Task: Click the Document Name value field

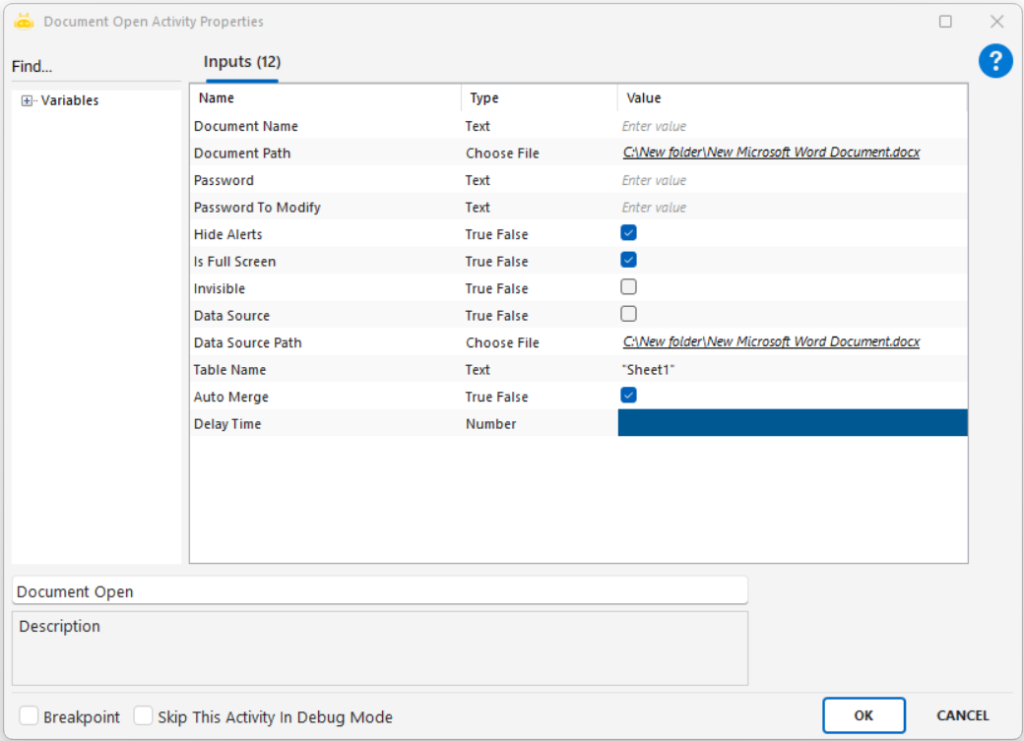Action: (790, 126)
